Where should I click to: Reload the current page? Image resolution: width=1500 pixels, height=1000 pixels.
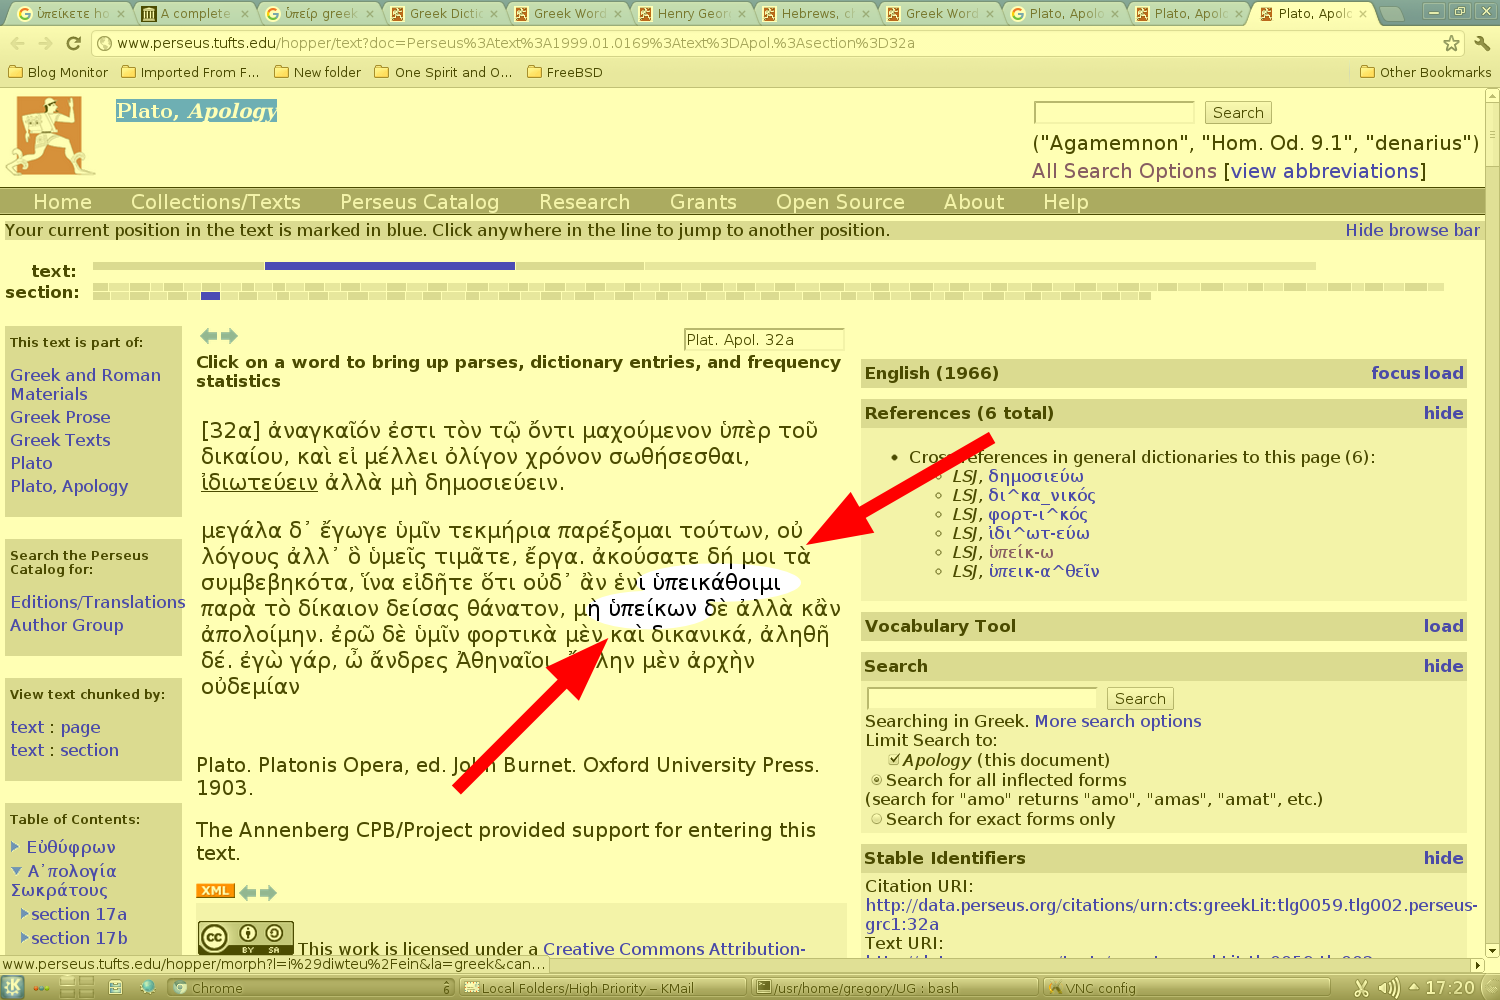tap(73, 43)
